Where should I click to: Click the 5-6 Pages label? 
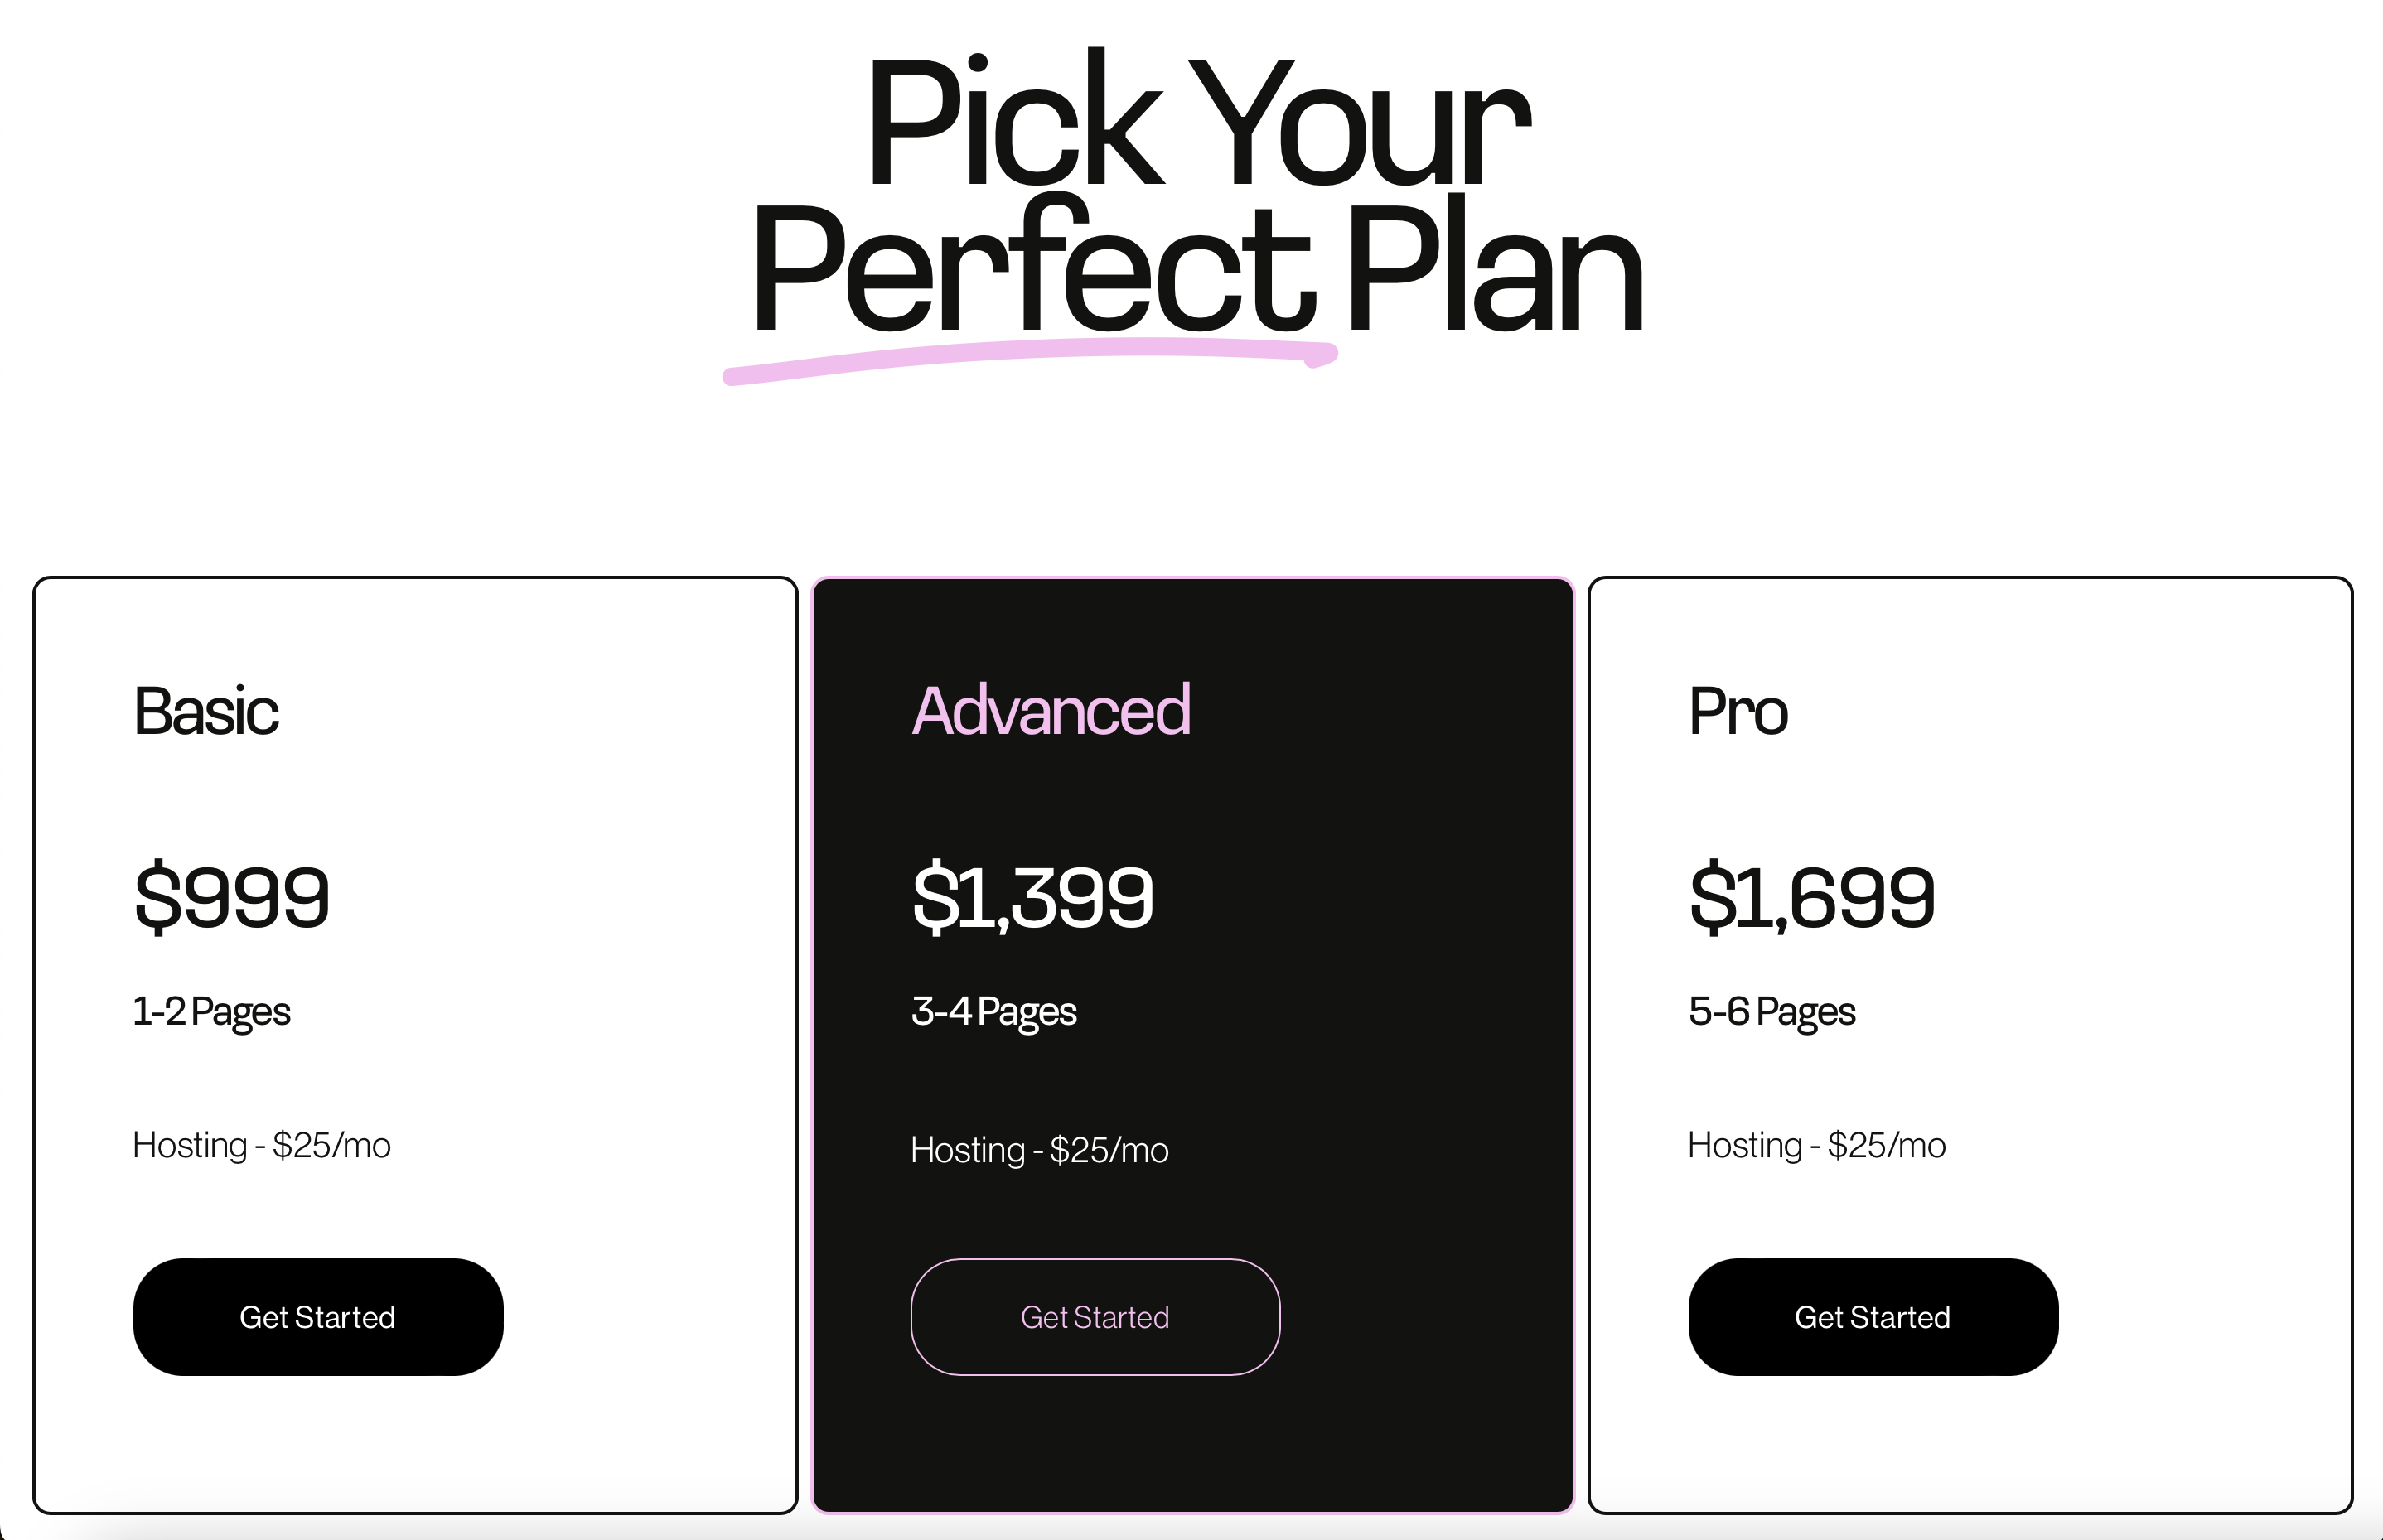pyautogui.click(x=1772, y=1012)
